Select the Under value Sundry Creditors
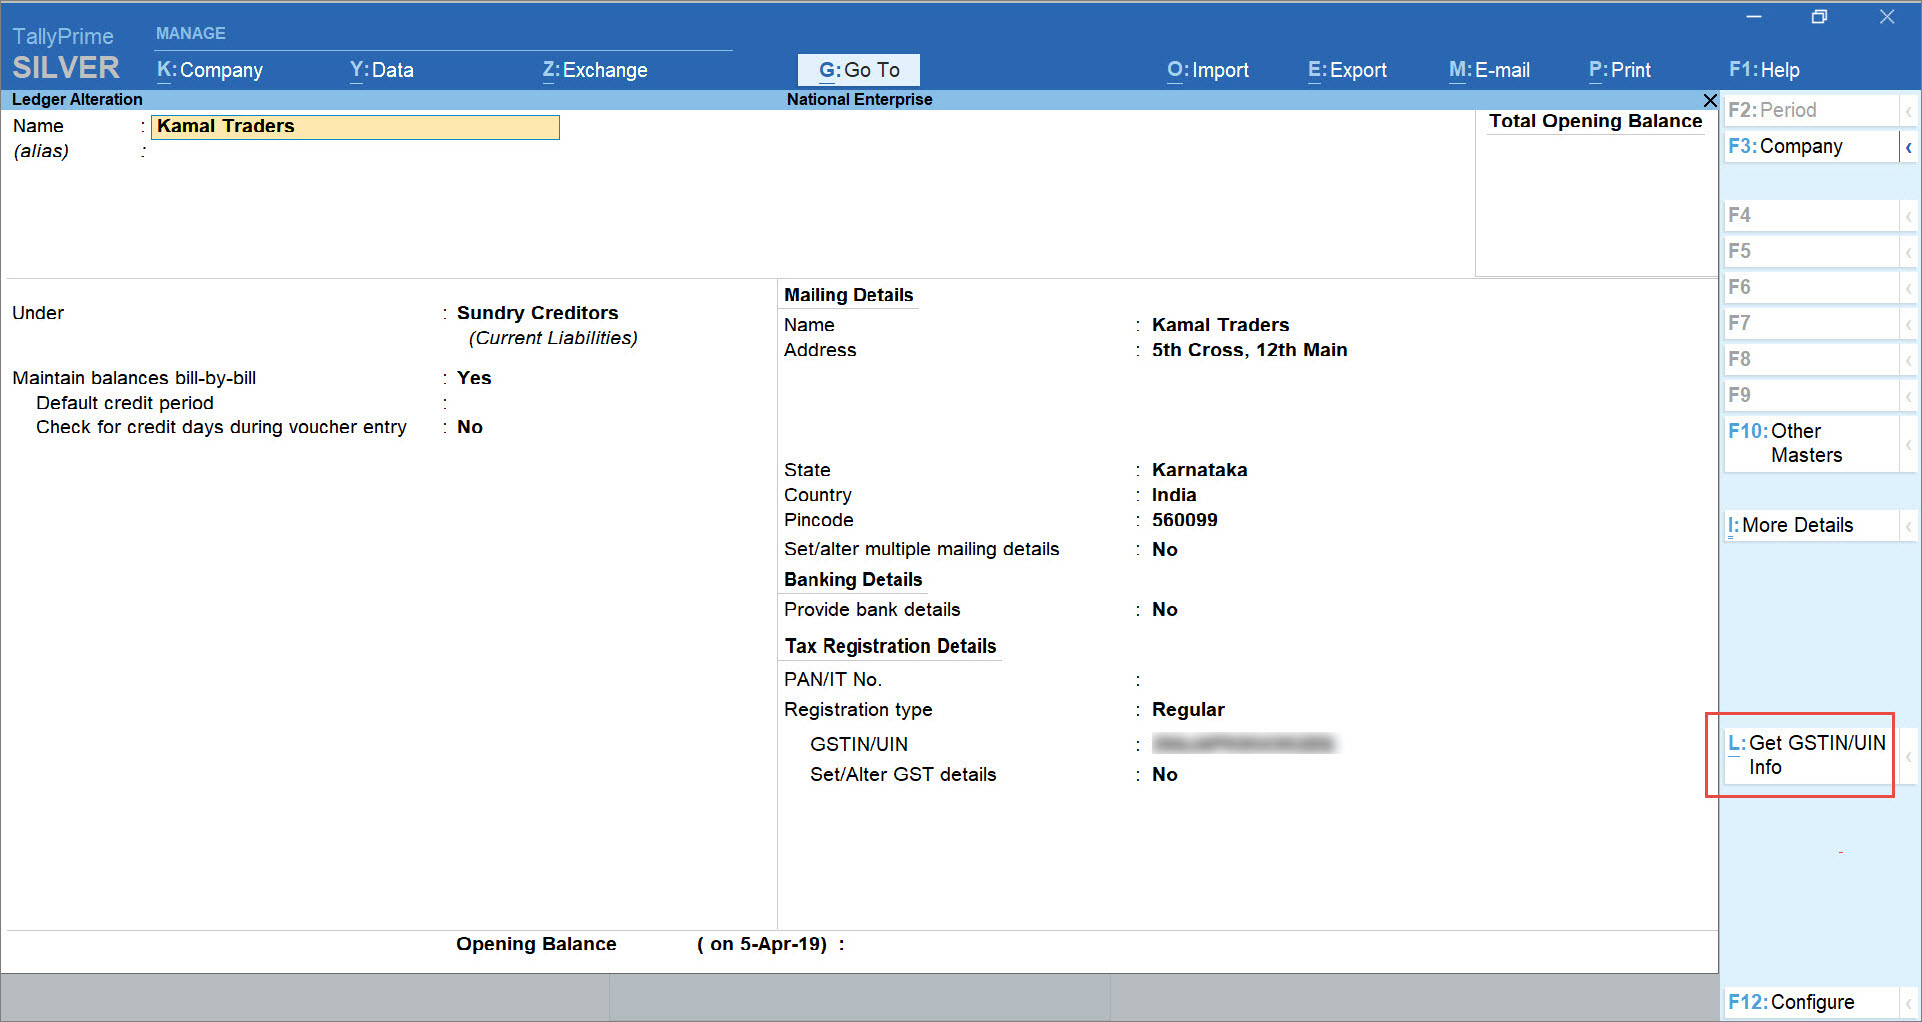1922x1022 pixels. coord(537,313)
